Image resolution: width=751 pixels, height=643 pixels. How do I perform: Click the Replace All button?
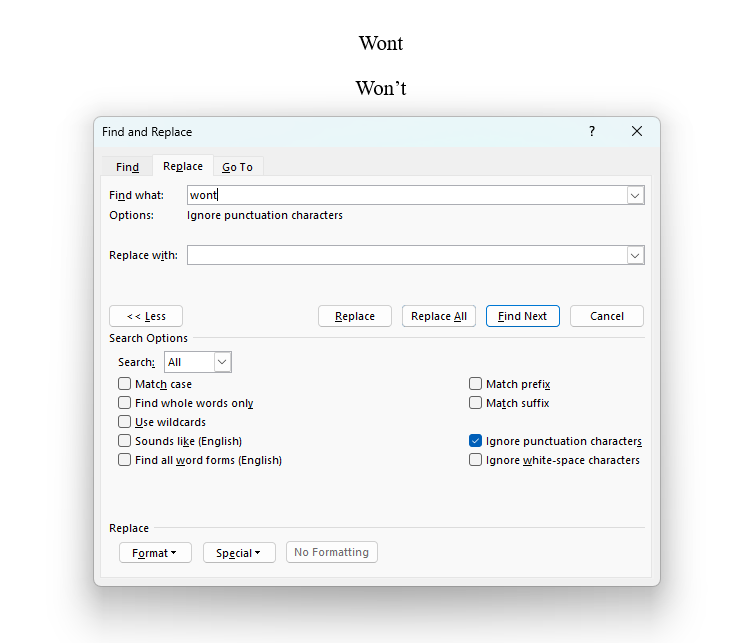point(439,316)
